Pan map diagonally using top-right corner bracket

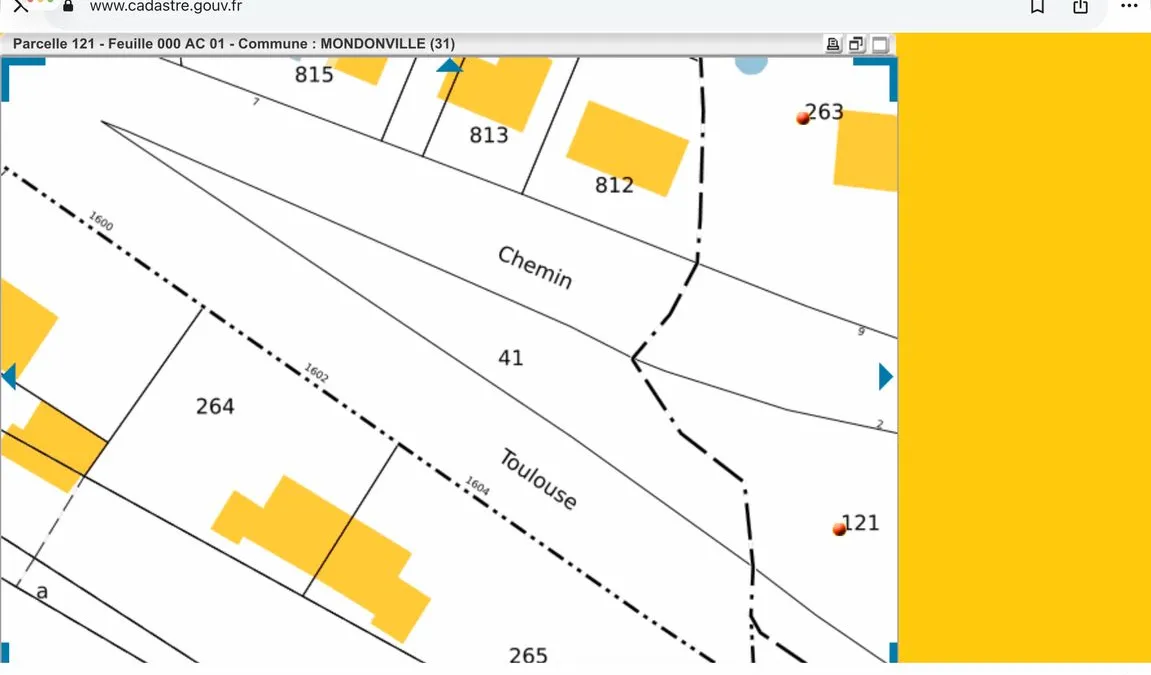(x=876, y=78)
